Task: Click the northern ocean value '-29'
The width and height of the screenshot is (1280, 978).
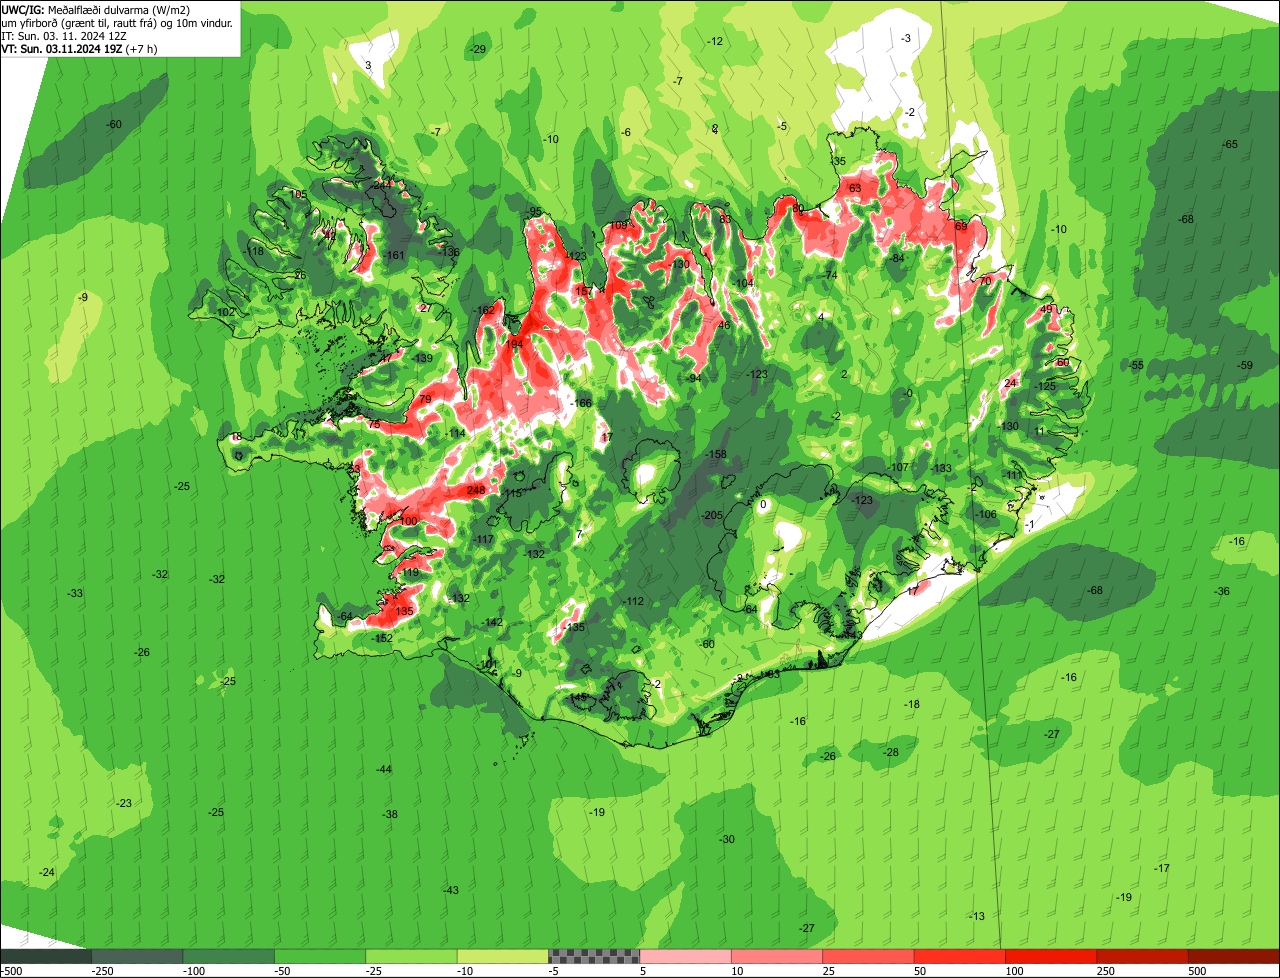Action: (478, 50)
